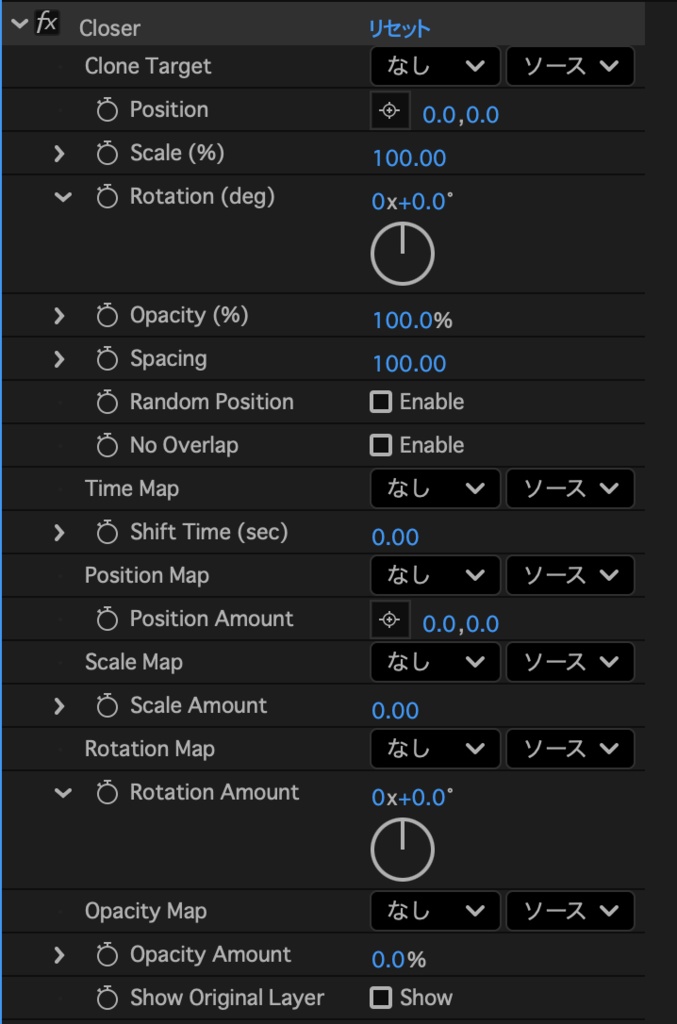Enable the Random Position checkbox
Viewport: 677px width, 1024px height.
click(381, 402)
